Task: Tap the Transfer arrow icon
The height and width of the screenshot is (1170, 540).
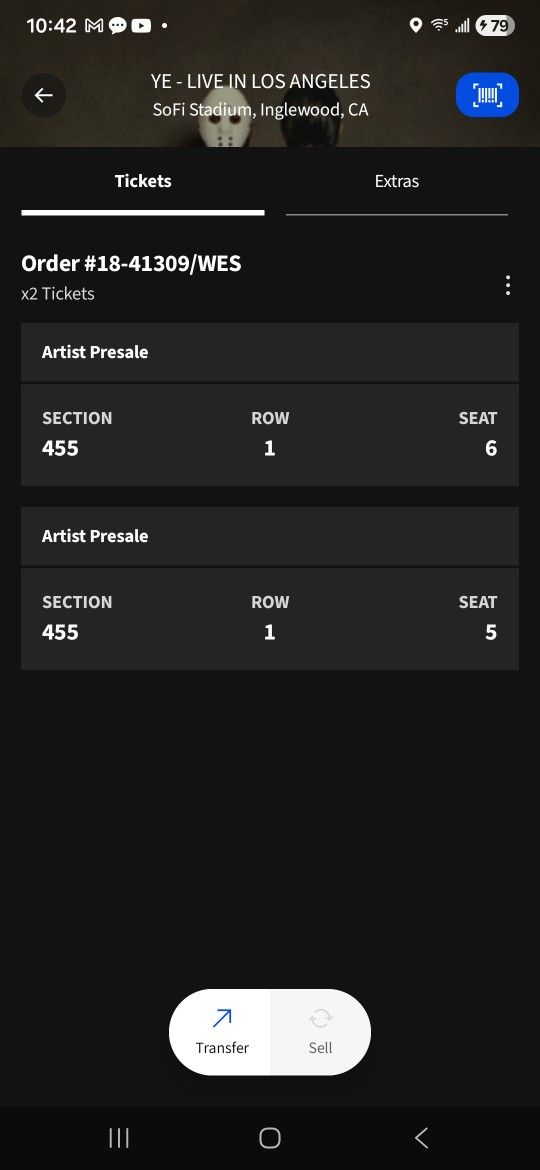Action: [222, 1018]
